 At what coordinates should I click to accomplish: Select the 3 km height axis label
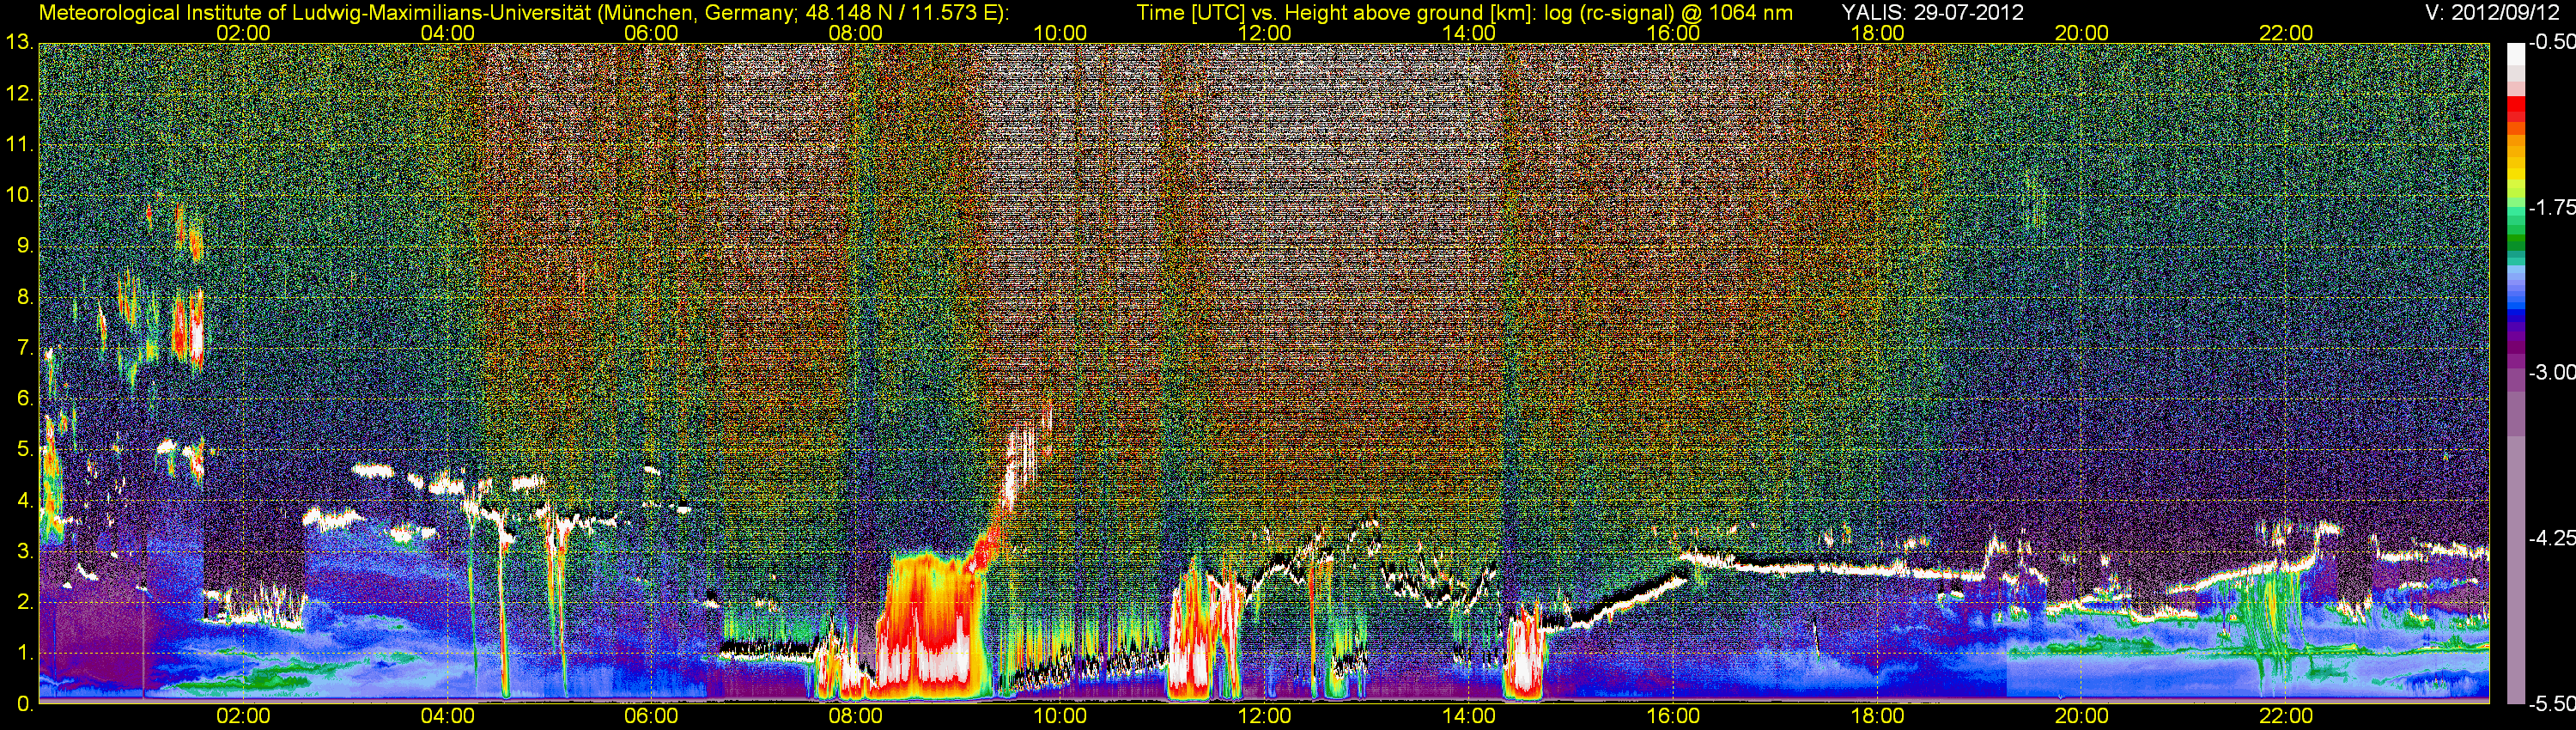pyautogui.click(x=24, y=552)
